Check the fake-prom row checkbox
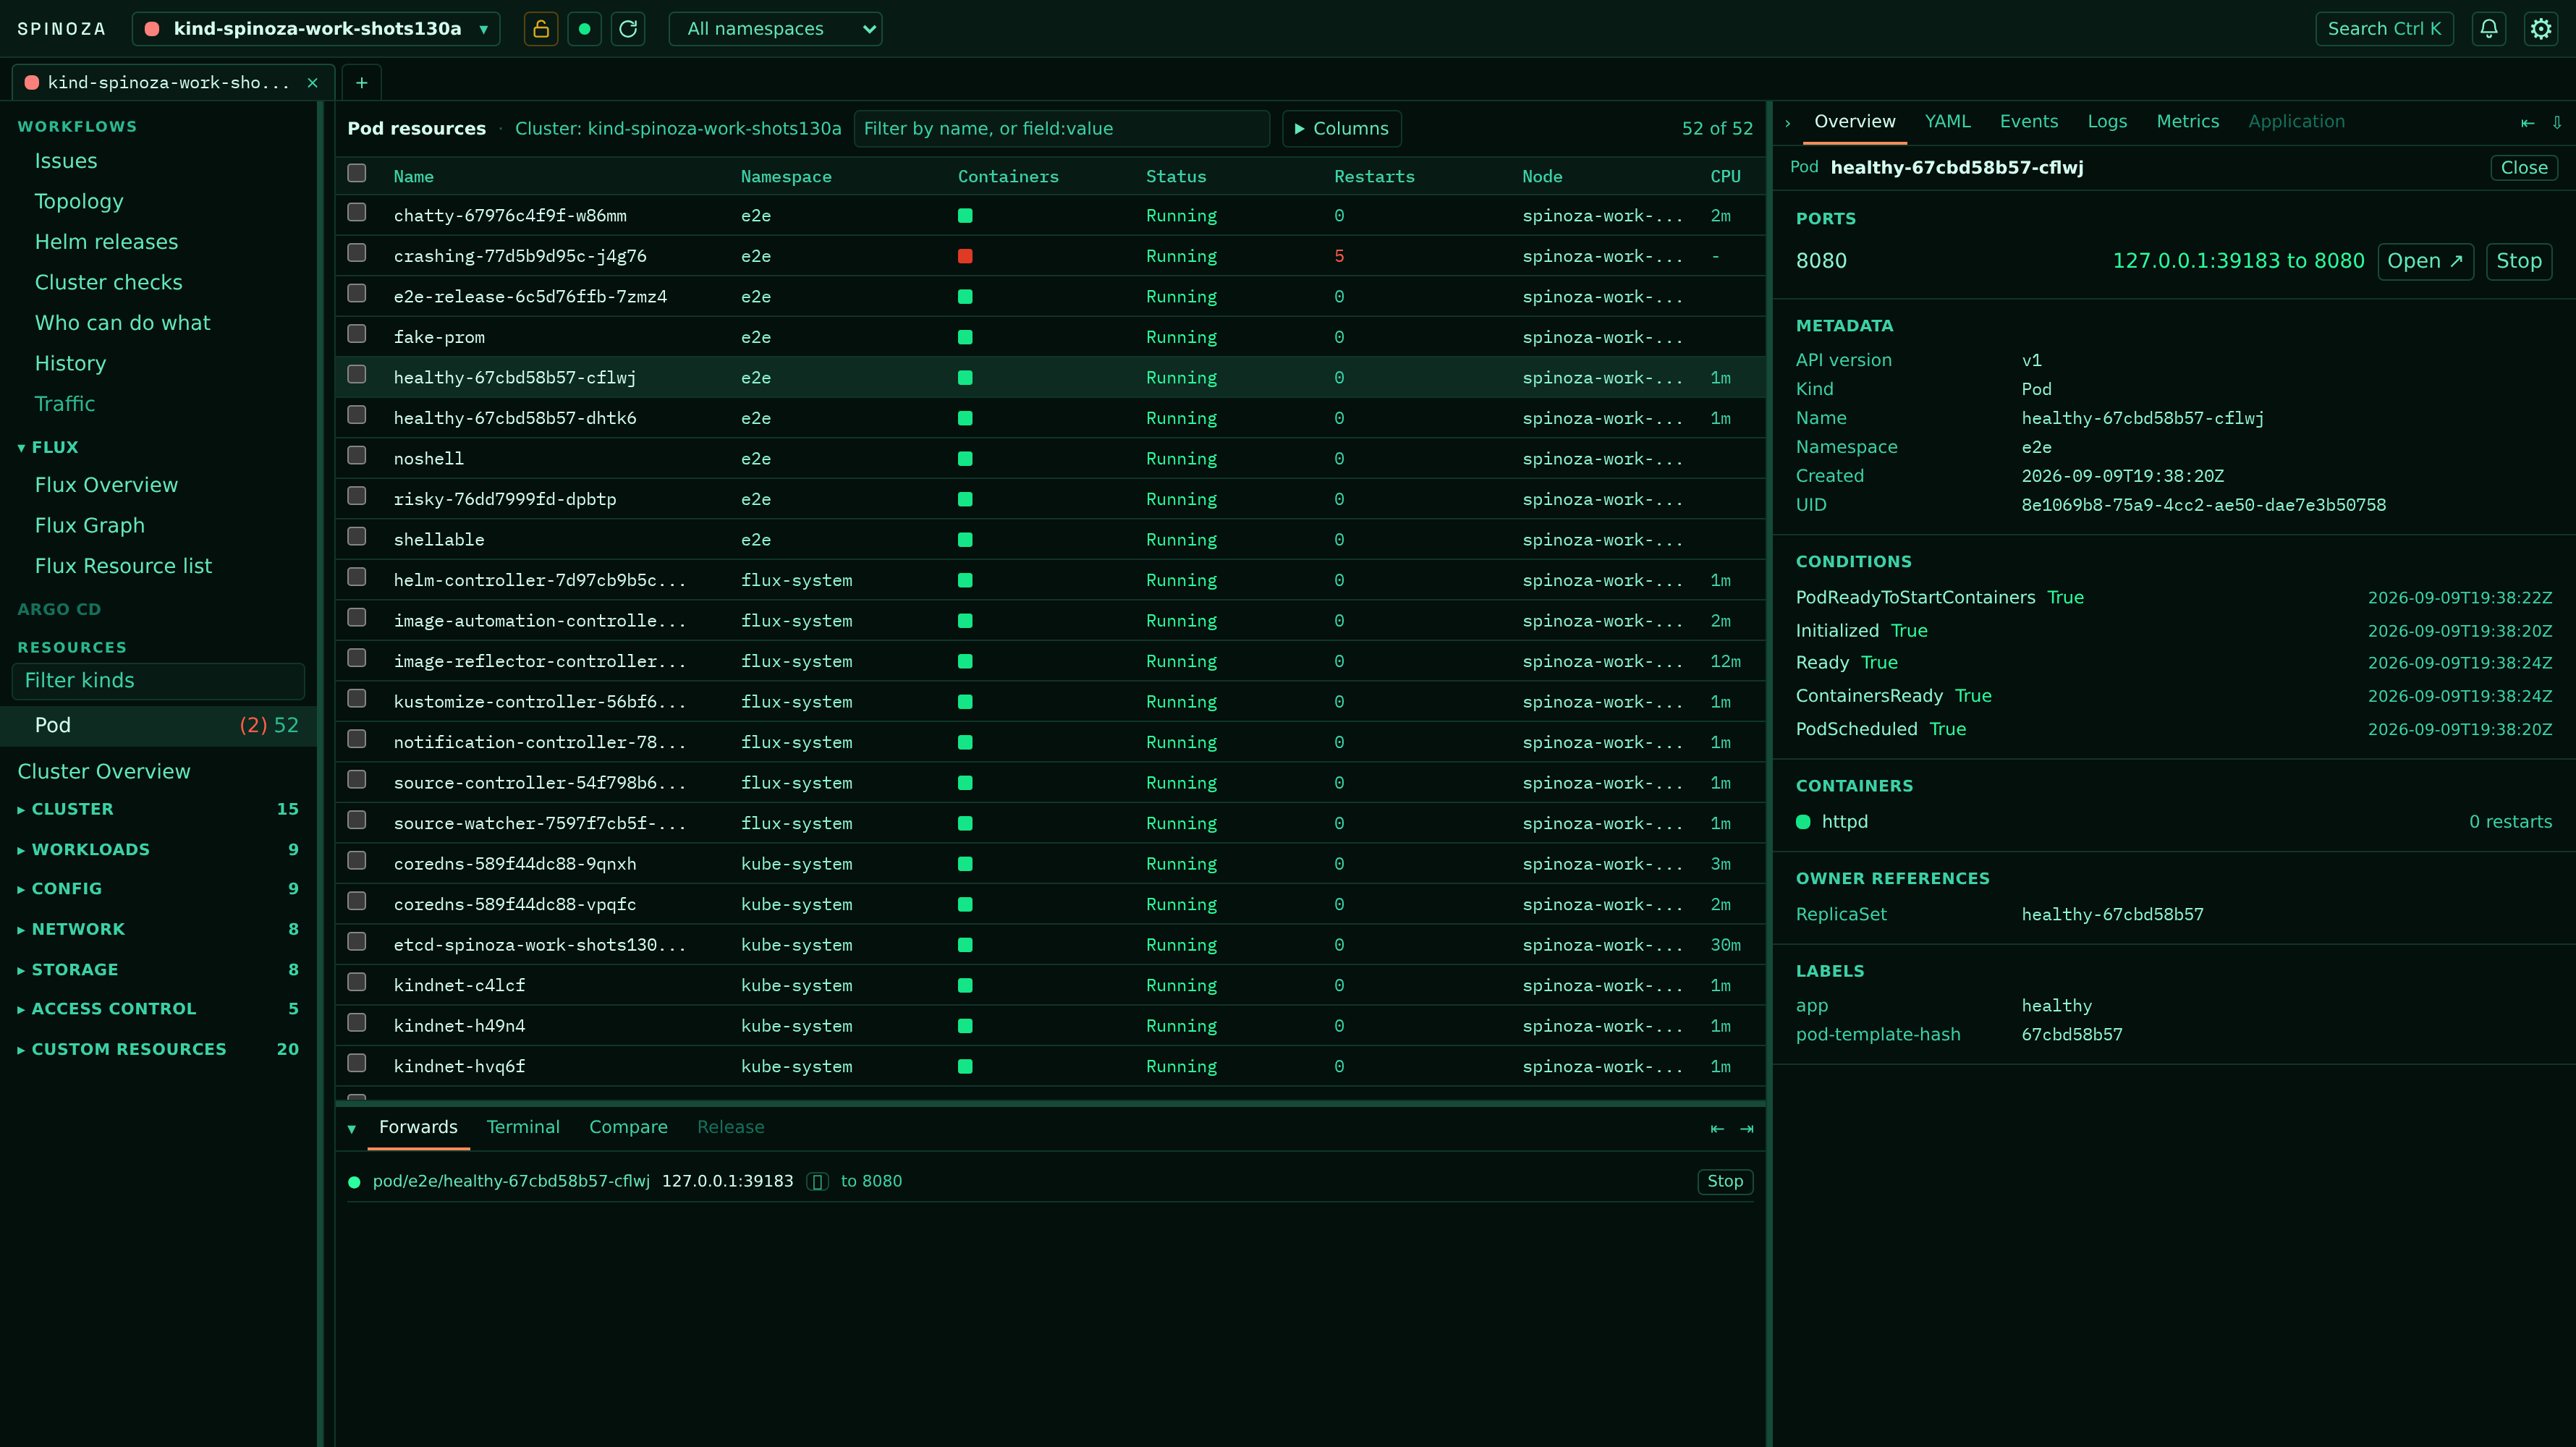 [x=357, y=334]
